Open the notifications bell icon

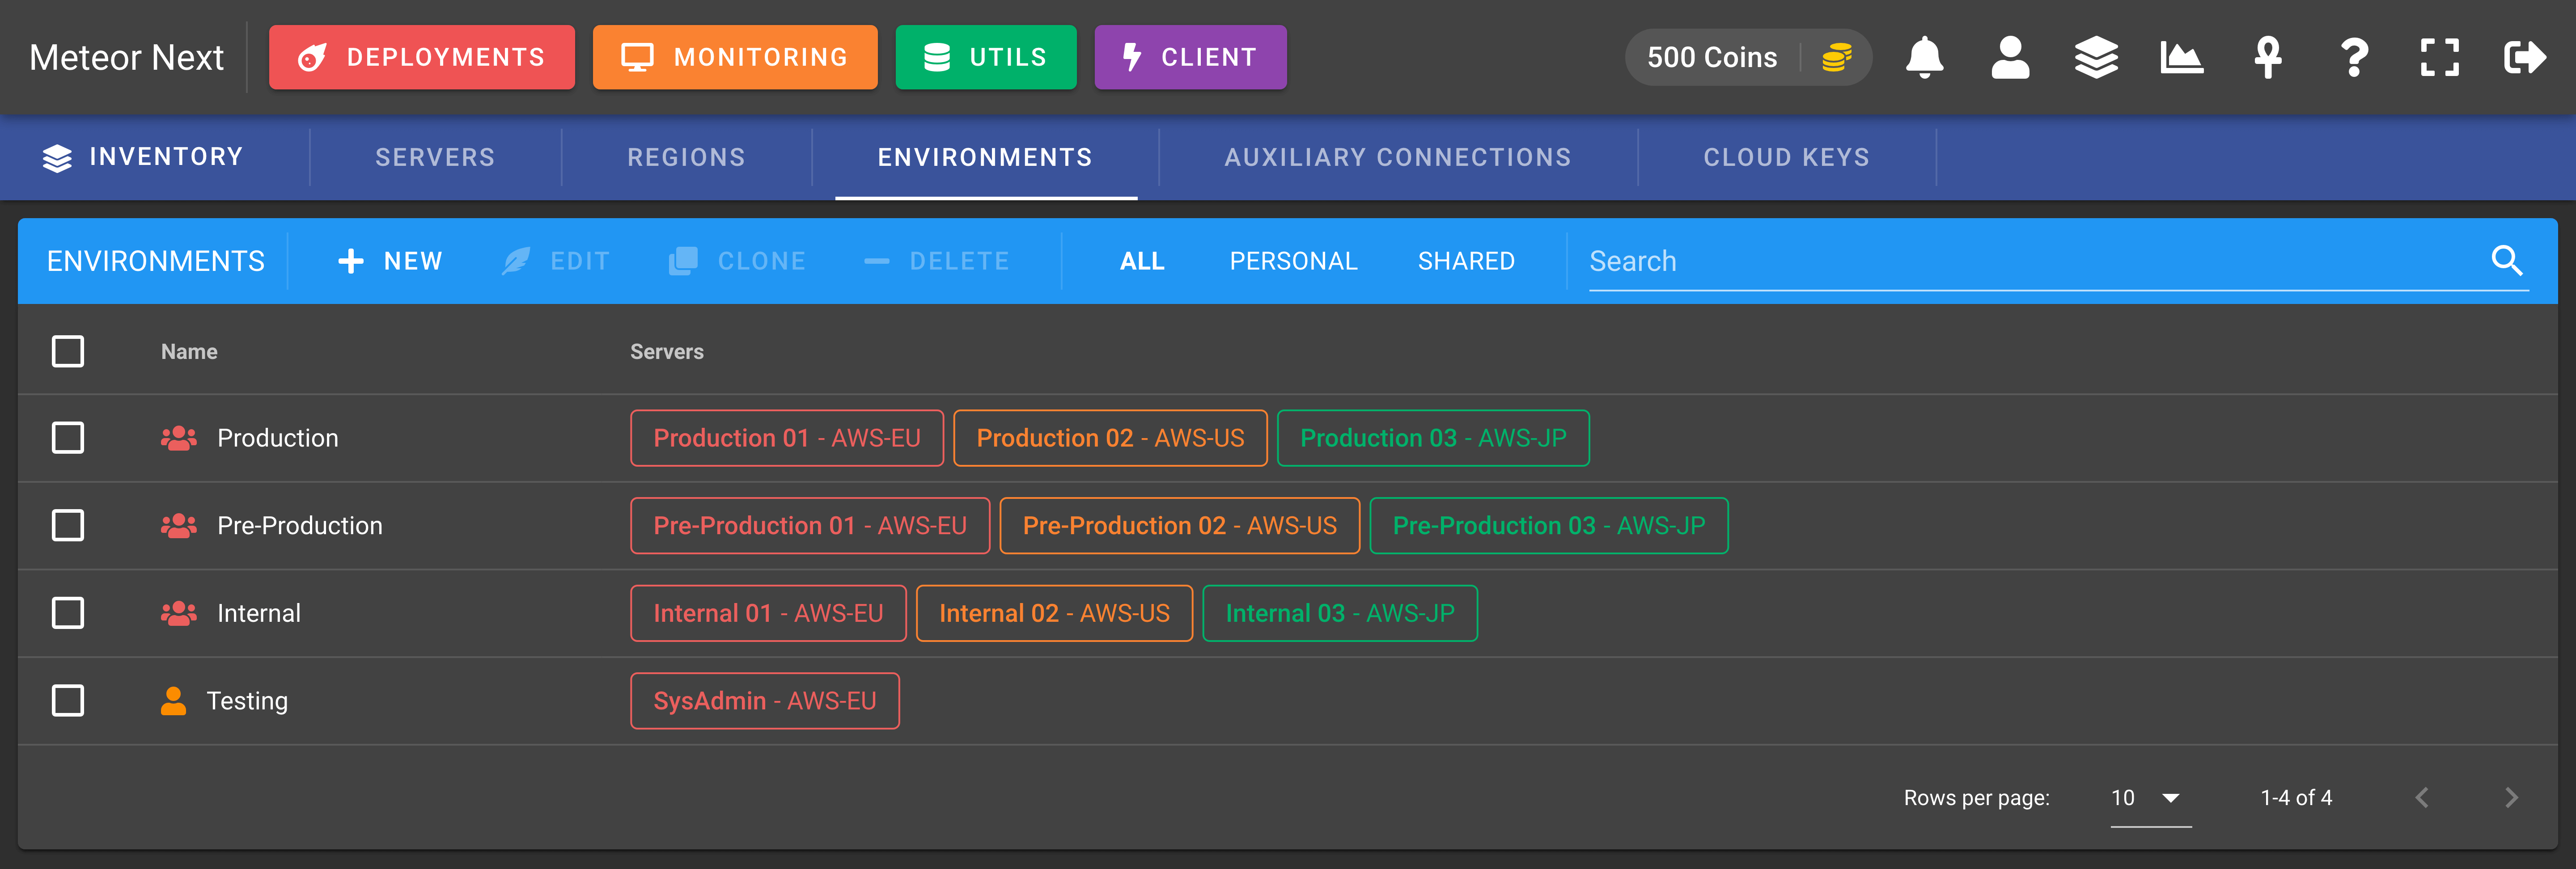tap(1924, 57)
